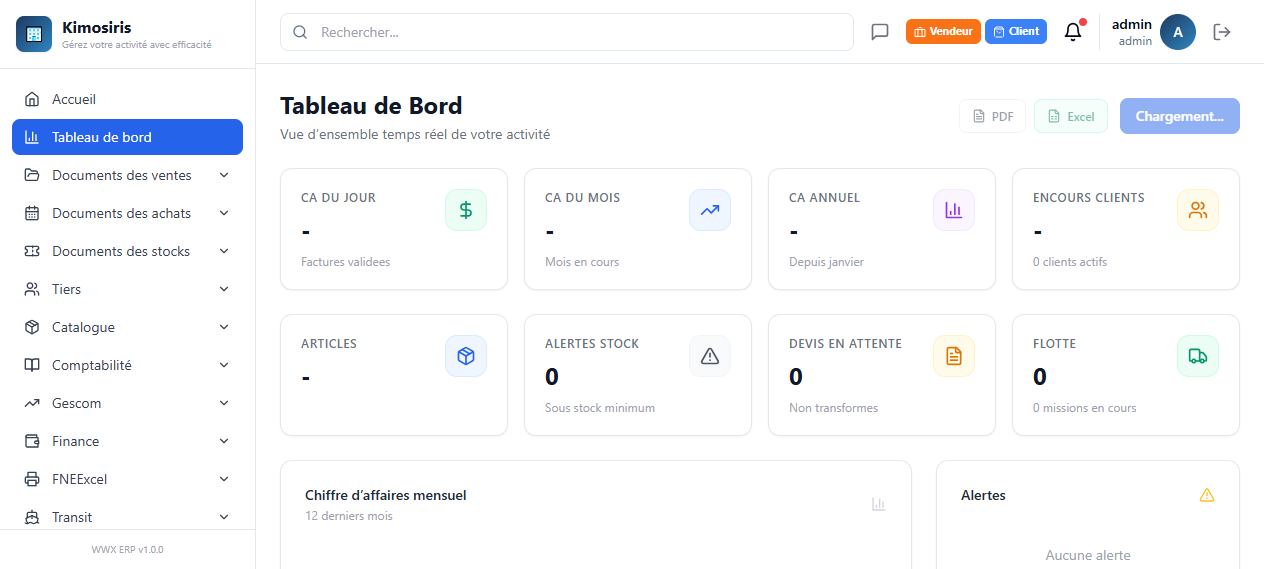Click the logout arrow icon
This screenshot has height=569, width=1264.
click(1221, 32)
